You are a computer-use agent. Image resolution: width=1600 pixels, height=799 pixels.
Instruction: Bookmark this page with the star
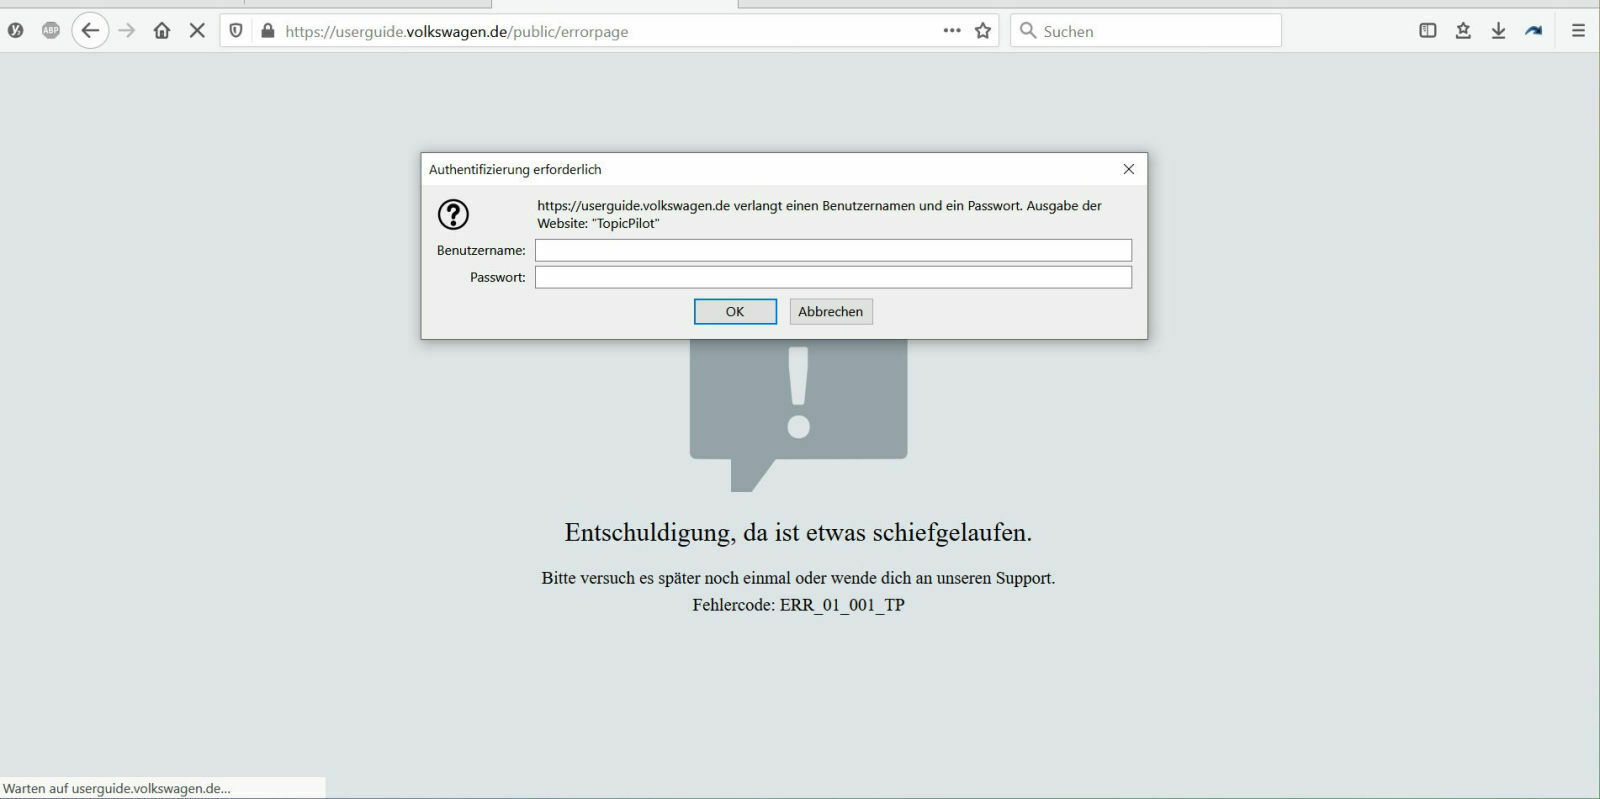(x=983, y=31)
